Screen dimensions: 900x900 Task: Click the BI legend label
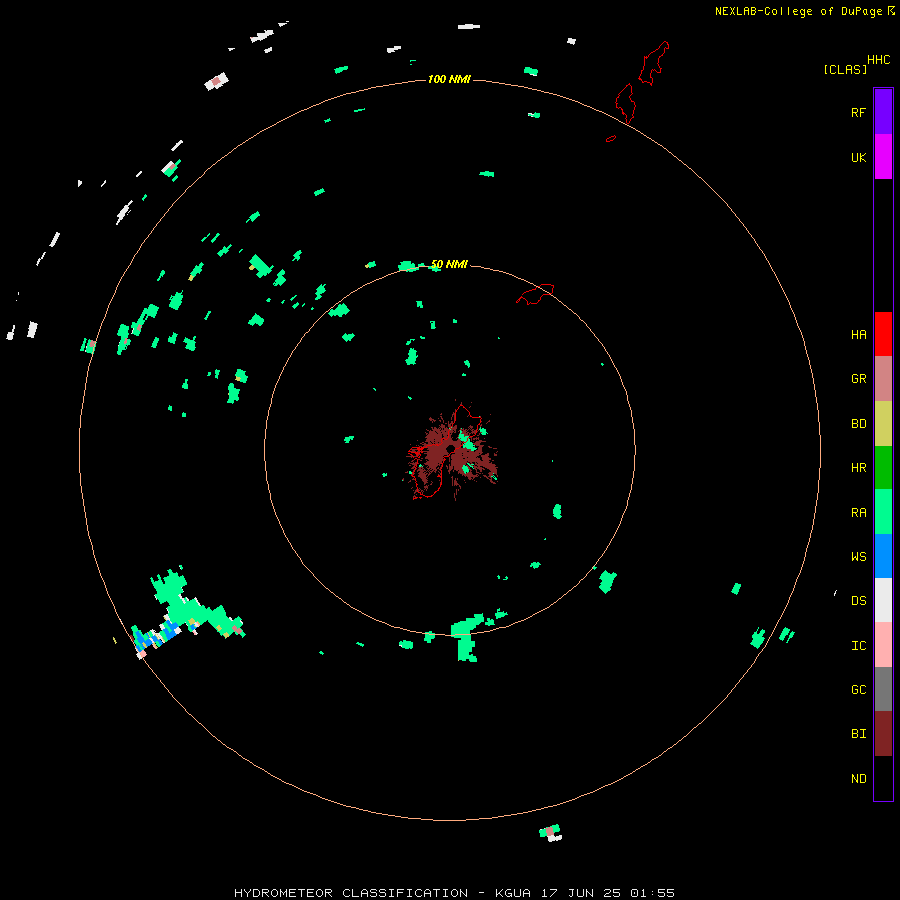(x=858, y=734)
